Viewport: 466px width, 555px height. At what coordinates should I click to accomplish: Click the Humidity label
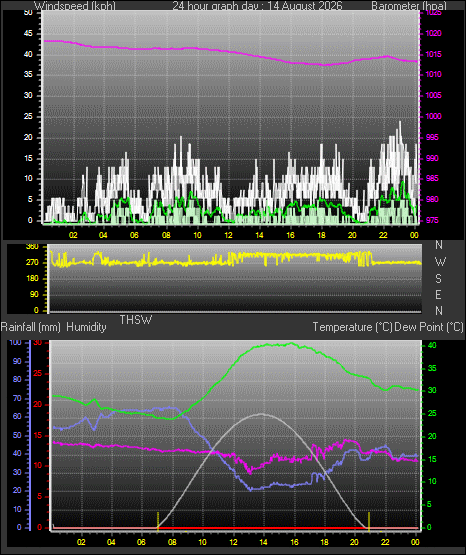click(x=86, y=327)
